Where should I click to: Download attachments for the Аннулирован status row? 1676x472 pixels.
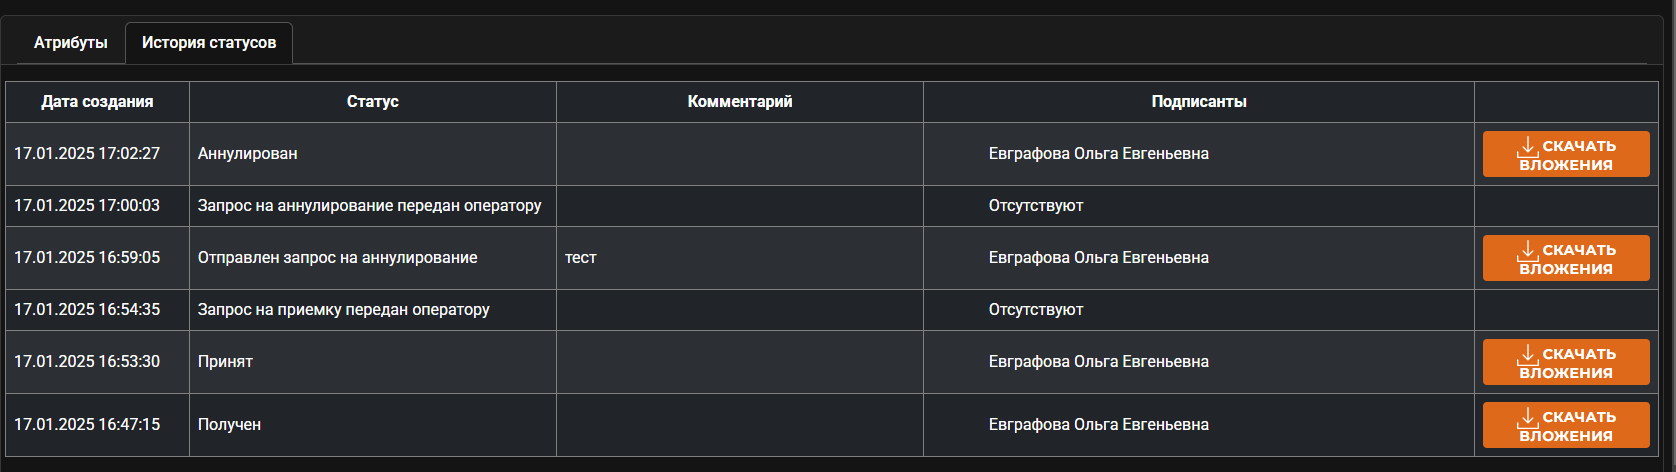[x=1566, y=154]
